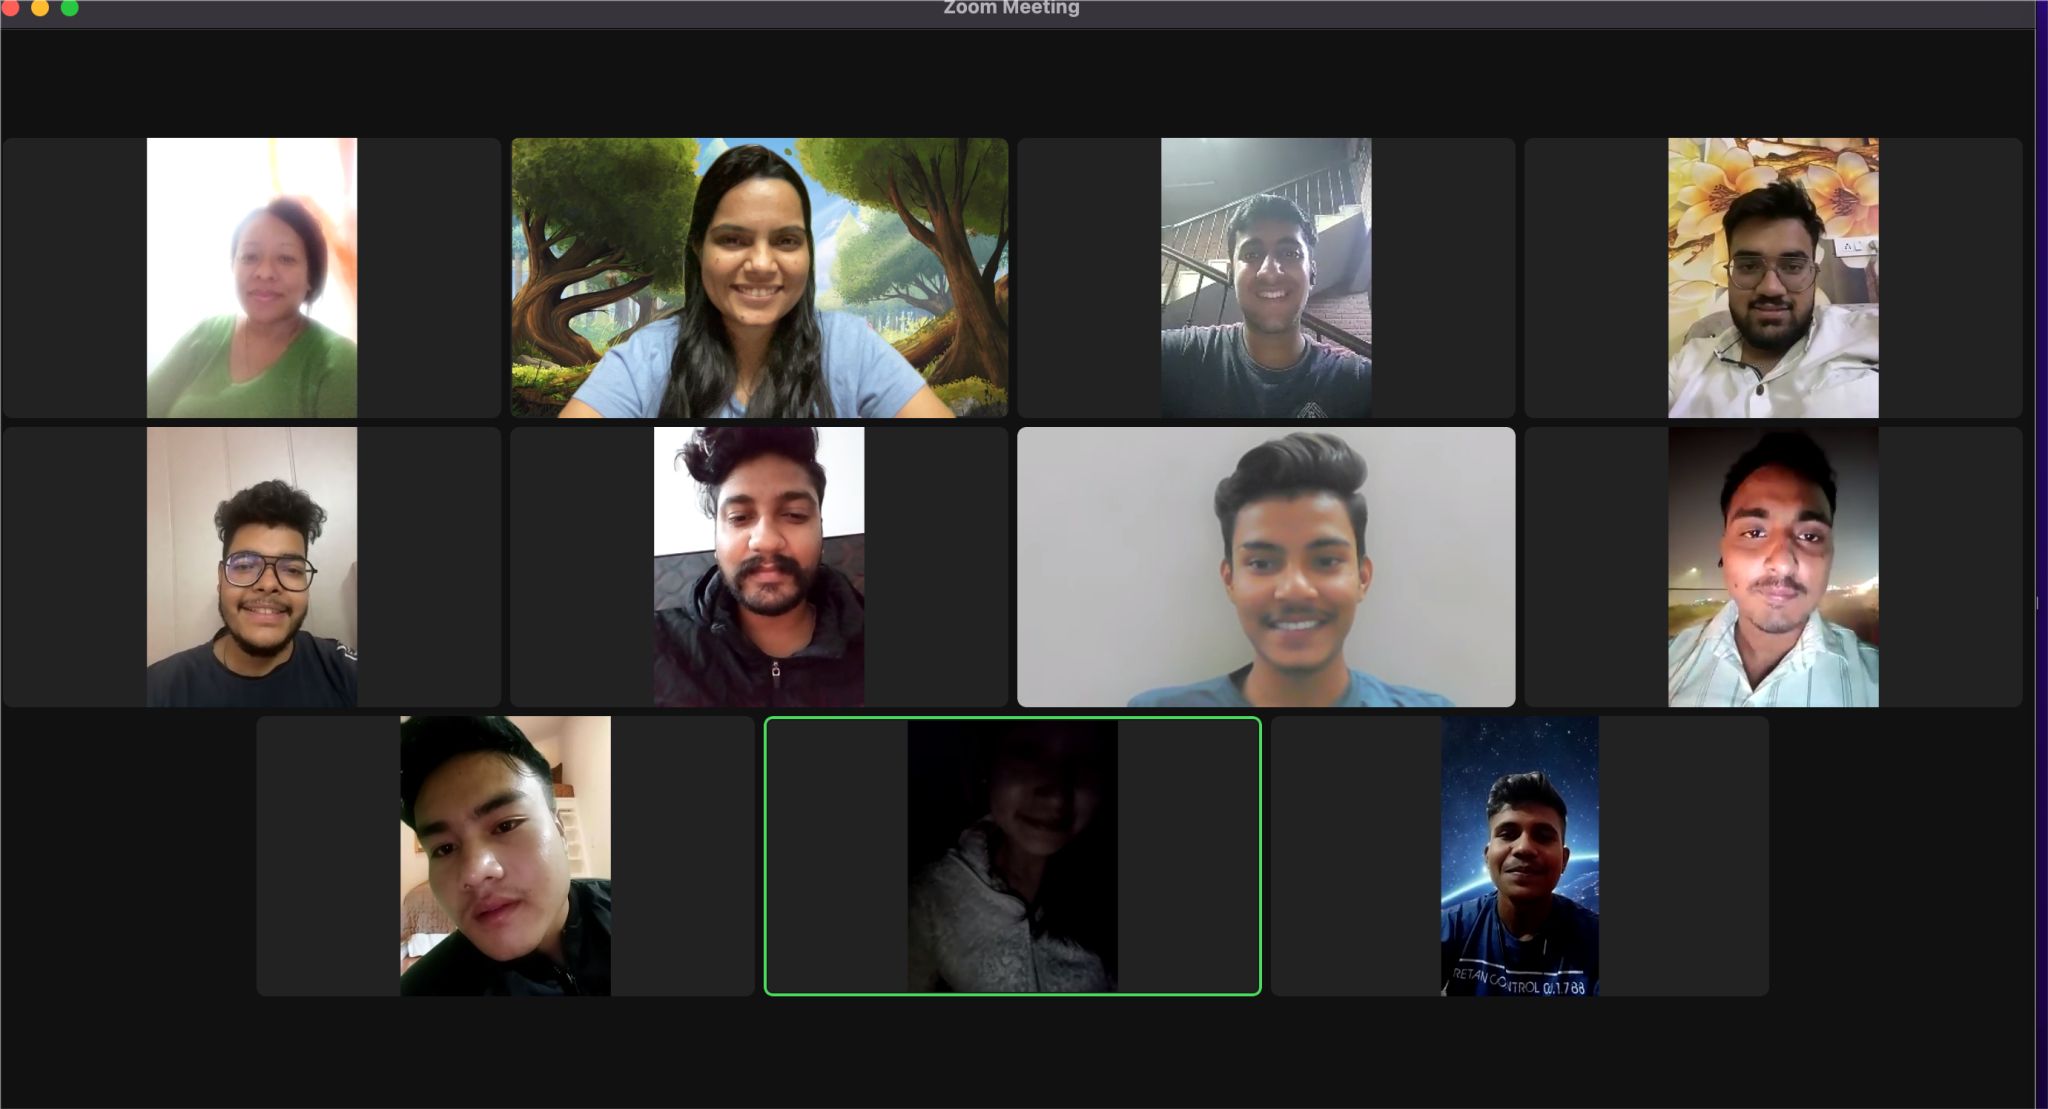Minimize the Zoom Meeting window with yellow button
2048x1109 pixels.
[40, 7]
